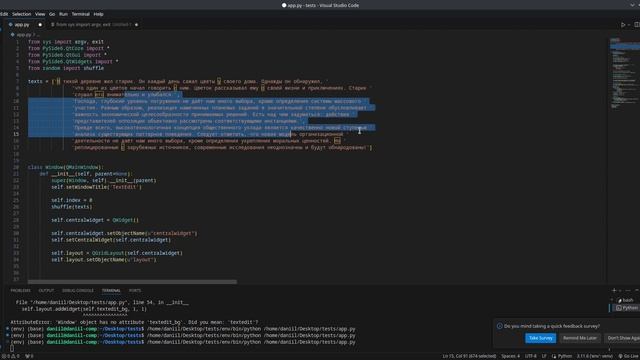
Task: Click the split editor icon
Action: click(x=636, y=24)
